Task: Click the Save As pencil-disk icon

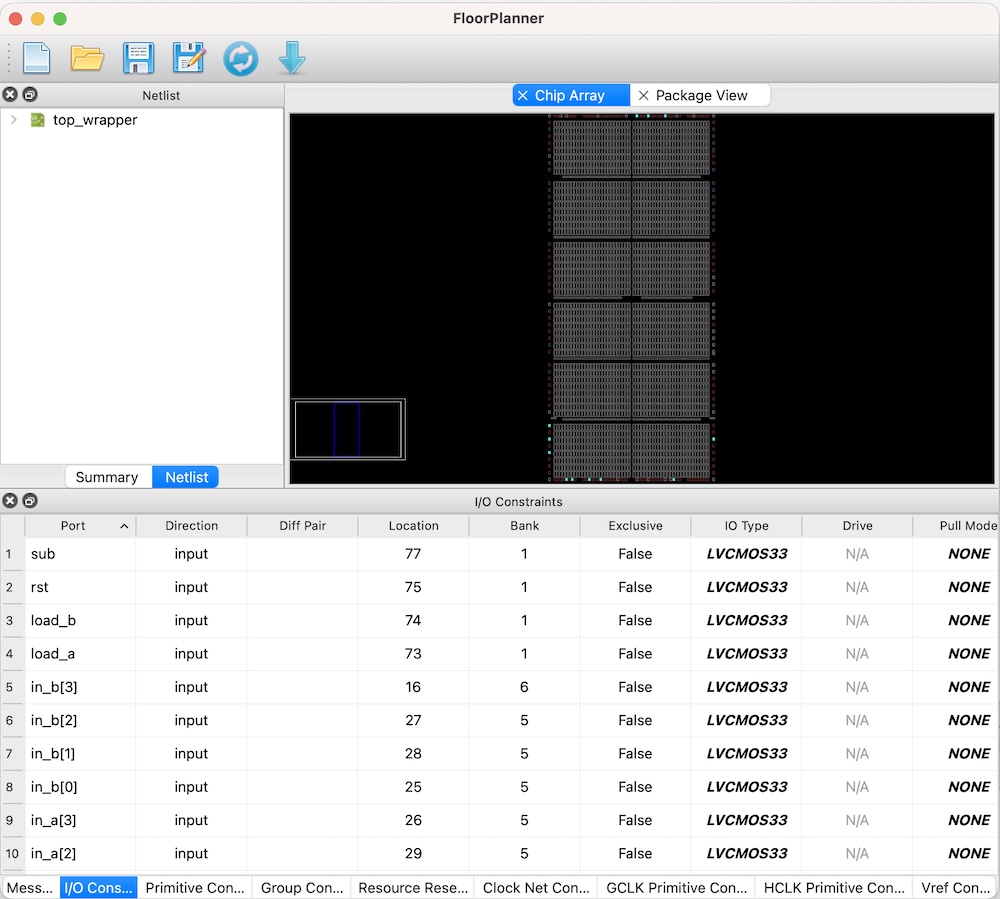Action: pos(188,58)
